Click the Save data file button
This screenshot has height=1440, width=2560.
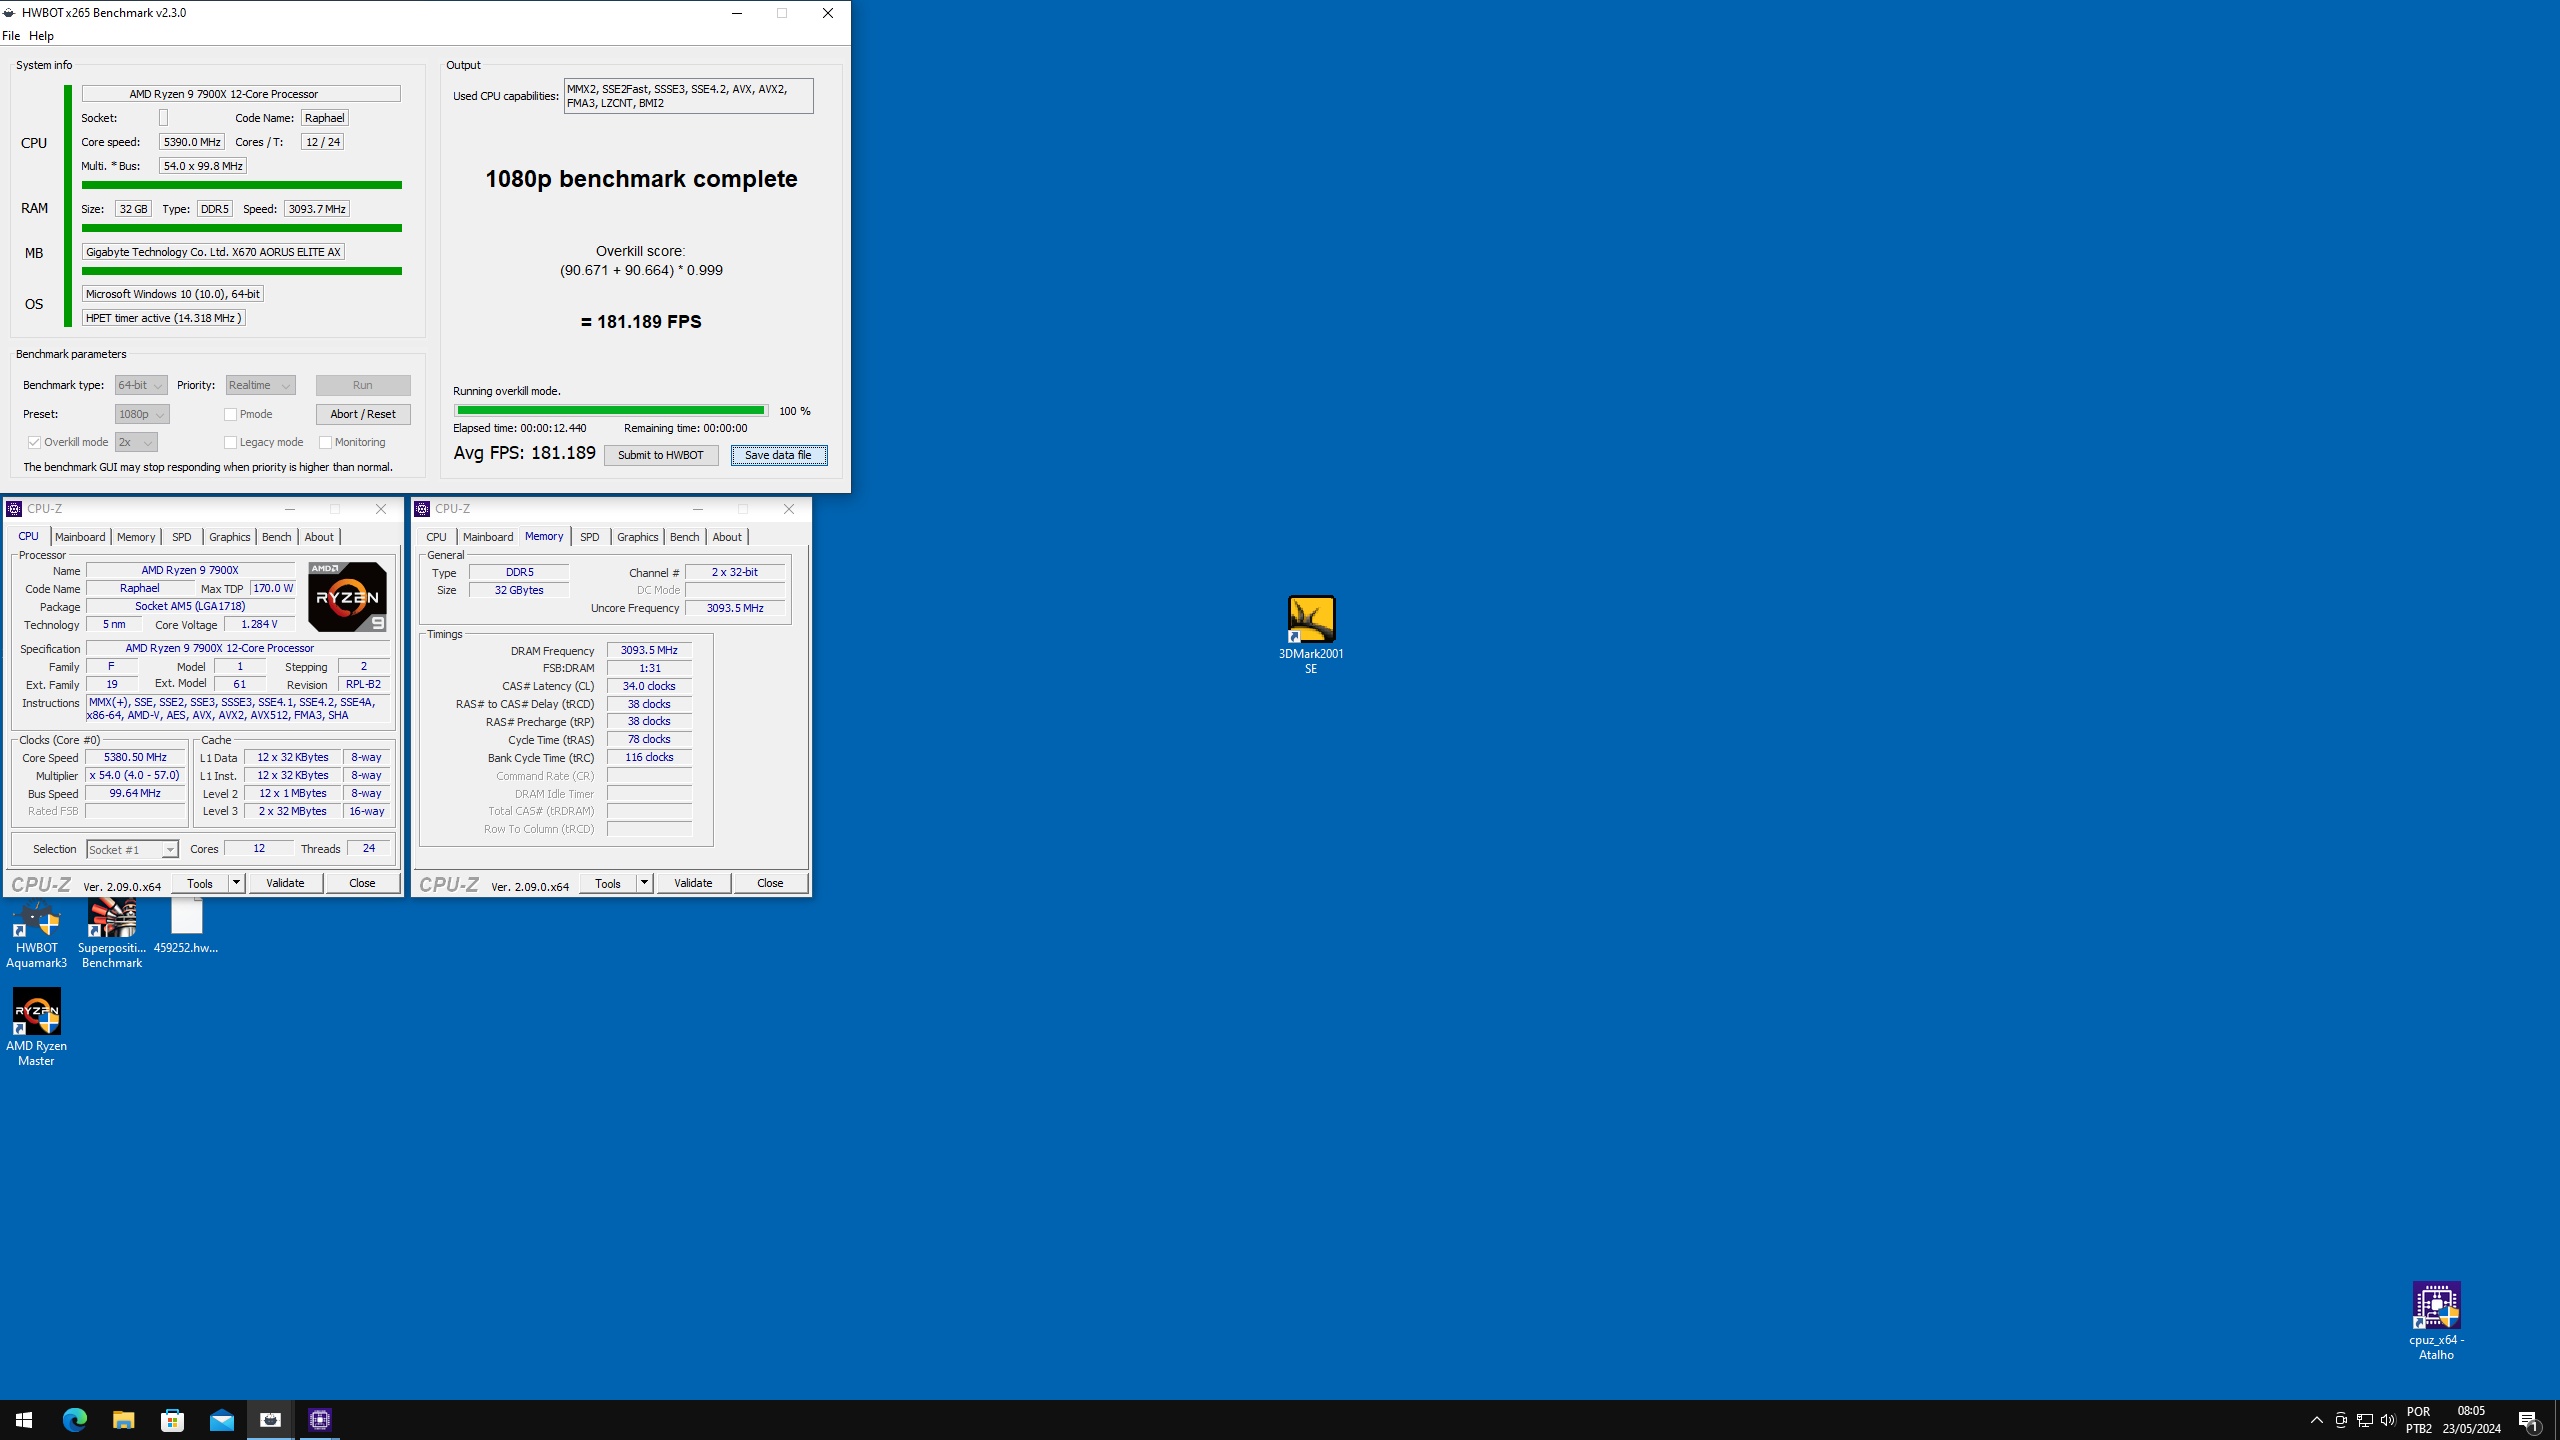coord(778,455)
